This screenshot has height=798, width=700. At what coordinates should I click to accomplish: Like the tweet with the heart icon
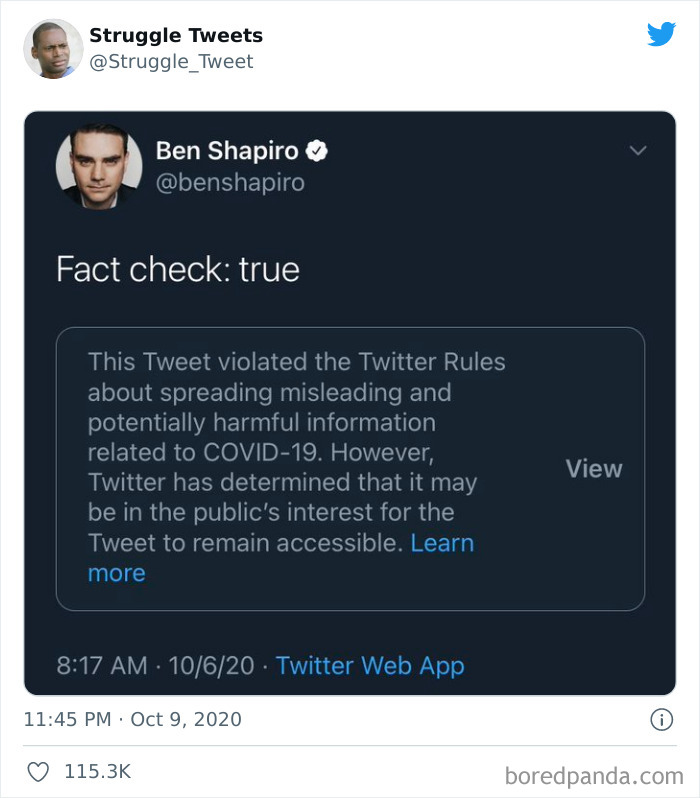coord(39,772)
